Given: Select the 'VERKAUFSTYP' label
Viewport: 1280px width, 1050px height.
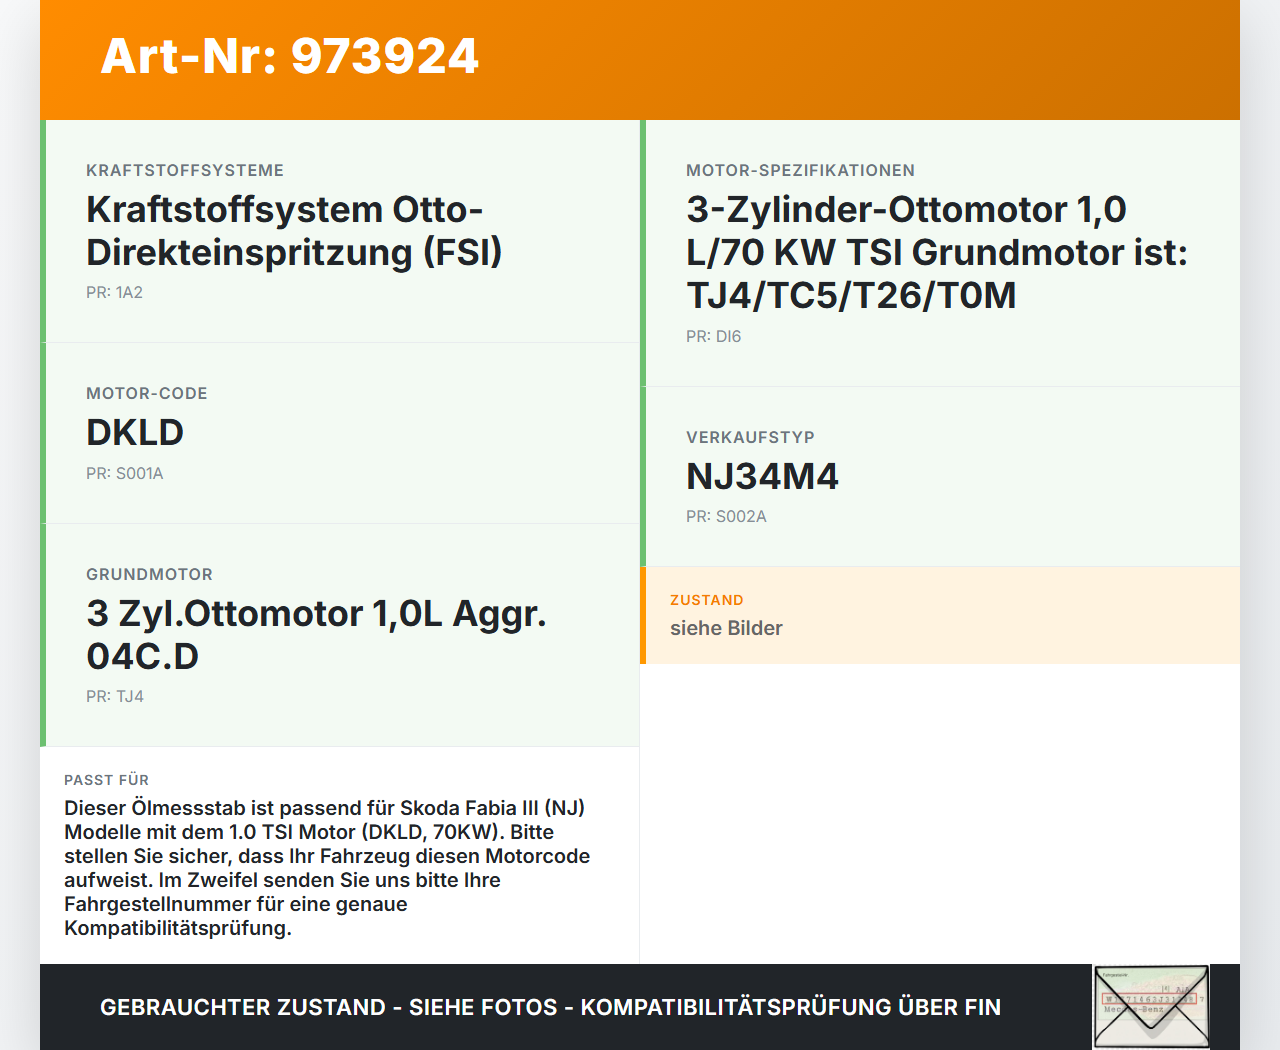Looking at the screenshot, I should [750, 437].
